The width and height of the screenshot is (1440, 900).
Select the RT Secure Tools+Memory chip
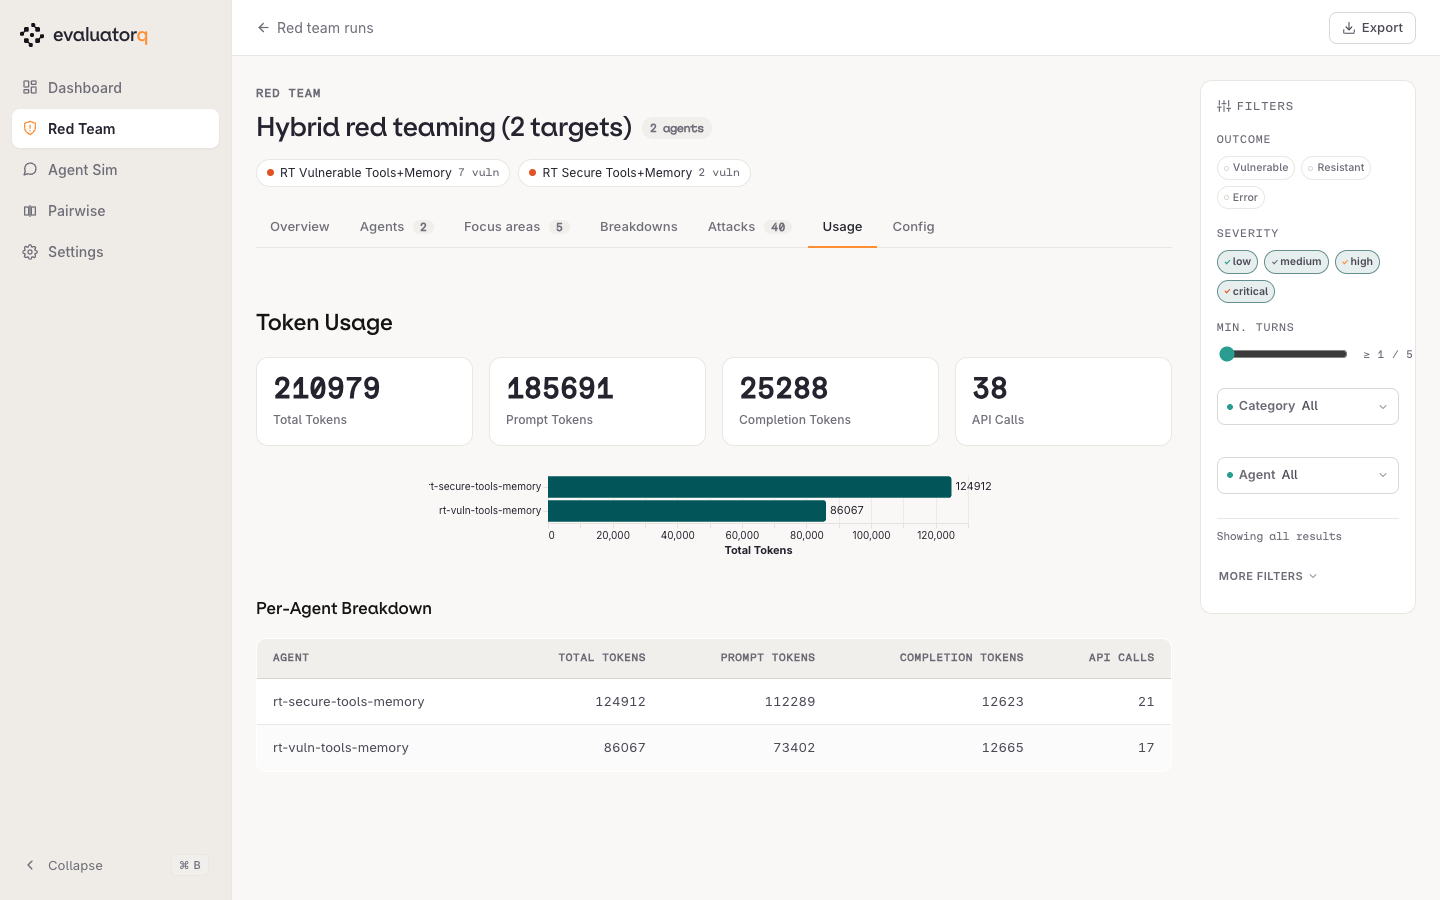point(634,173)
